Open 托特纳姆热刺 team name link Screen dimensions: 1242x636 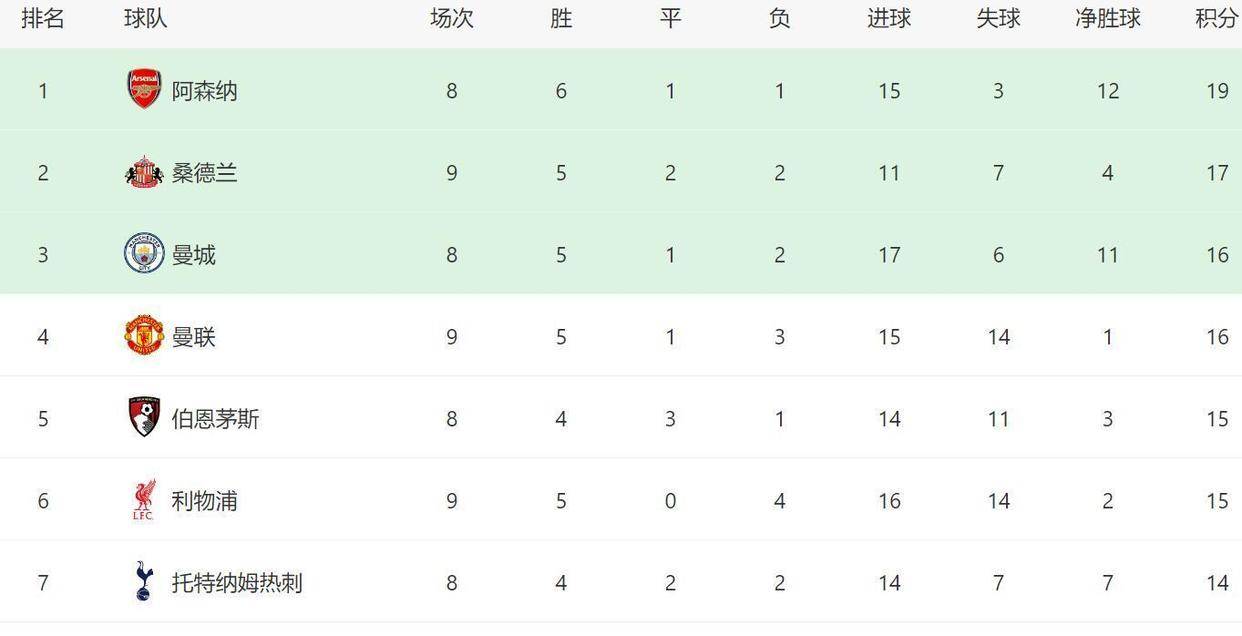(x=237, y=583)
